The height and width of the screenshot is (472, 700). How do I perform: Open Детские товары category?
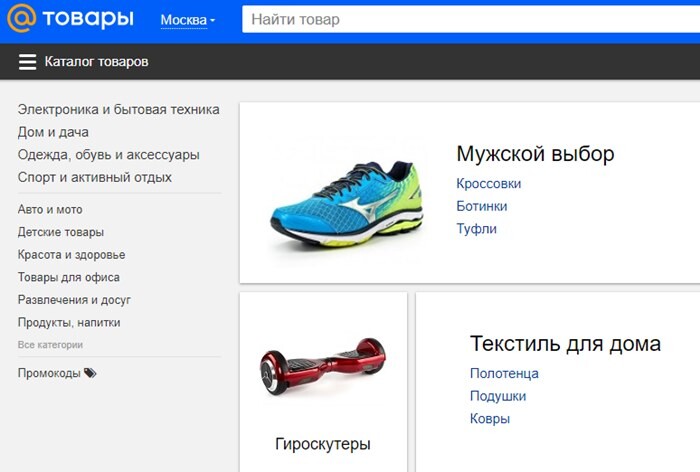61,232
